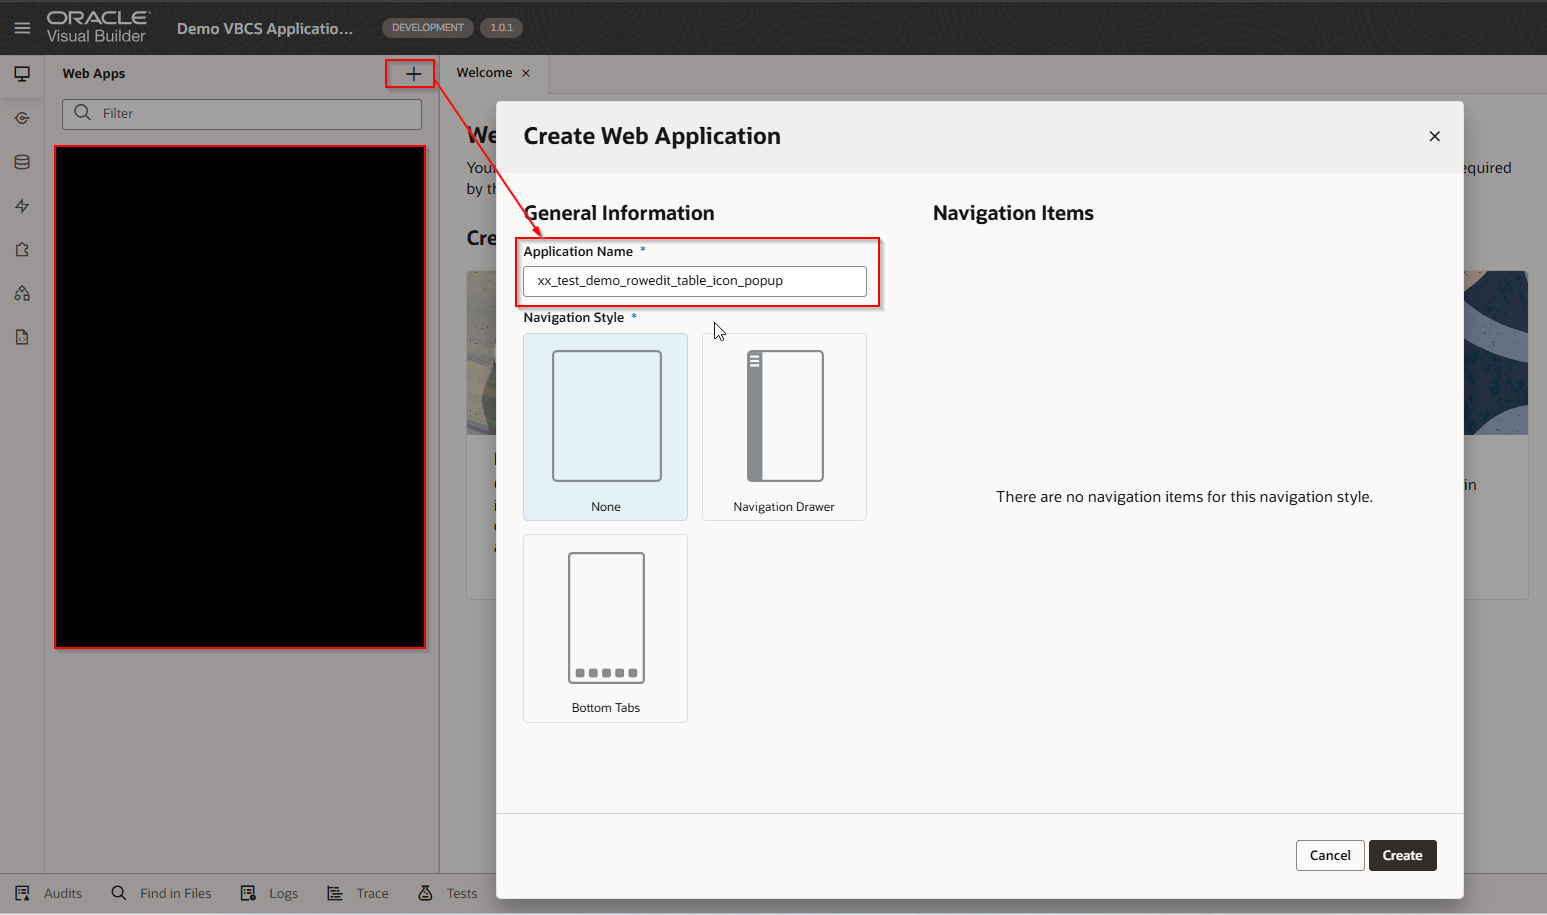Pick the Bottom Tabs navigation style
1547x915 pixels.
click(605, 628)
